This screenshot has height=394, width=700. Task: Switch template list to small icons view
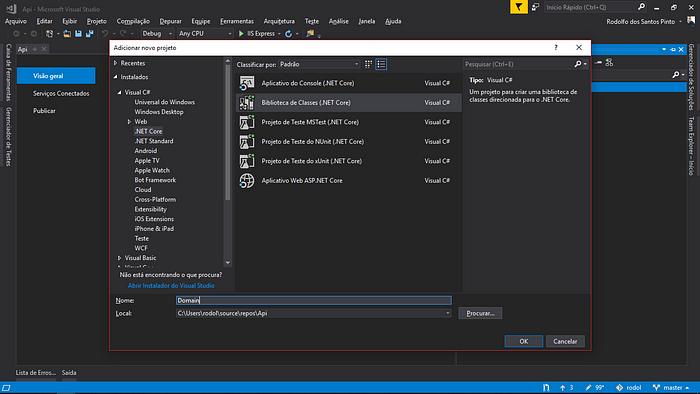(x=368, y=64)
